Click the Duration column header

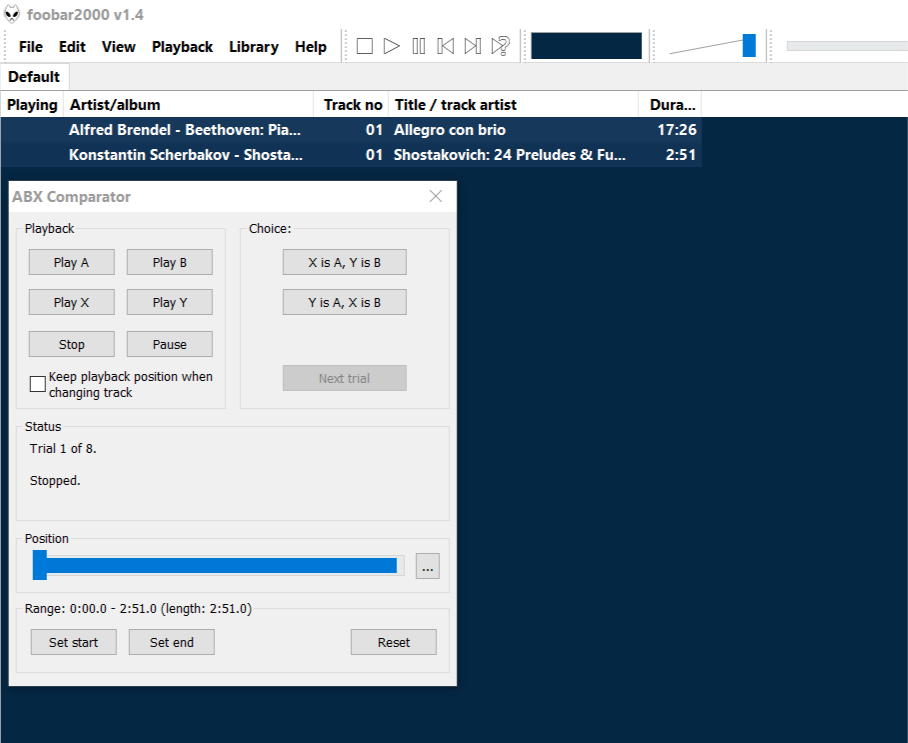coord(670,105)
